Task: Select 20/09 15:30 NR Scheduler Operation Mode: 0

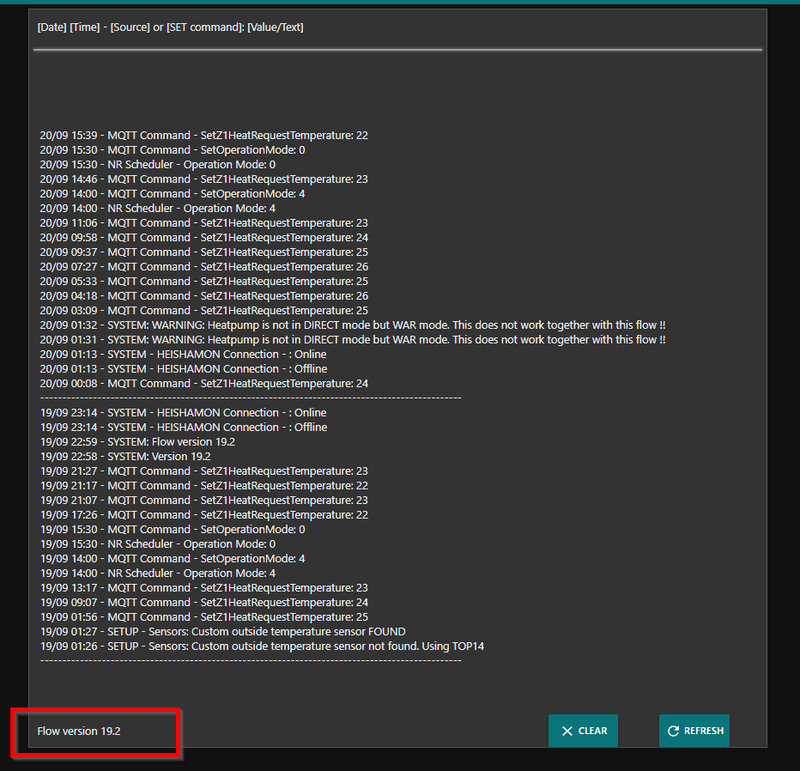Action: tap(158, 164)
